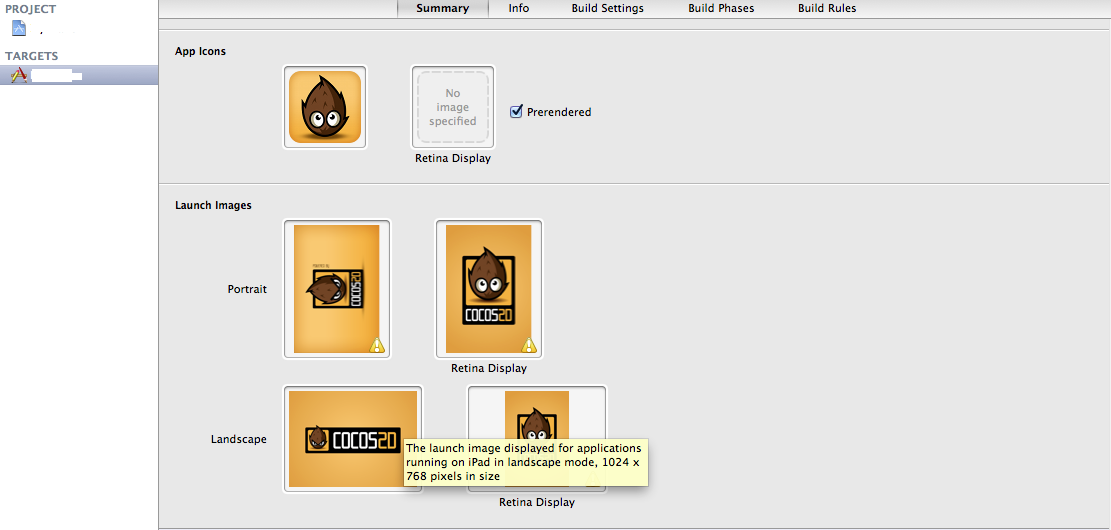Image resolution: width=1111 pixels, height=530 pixels.
Task: Select the app target icon under TARGETS
Action: [19, 74]
